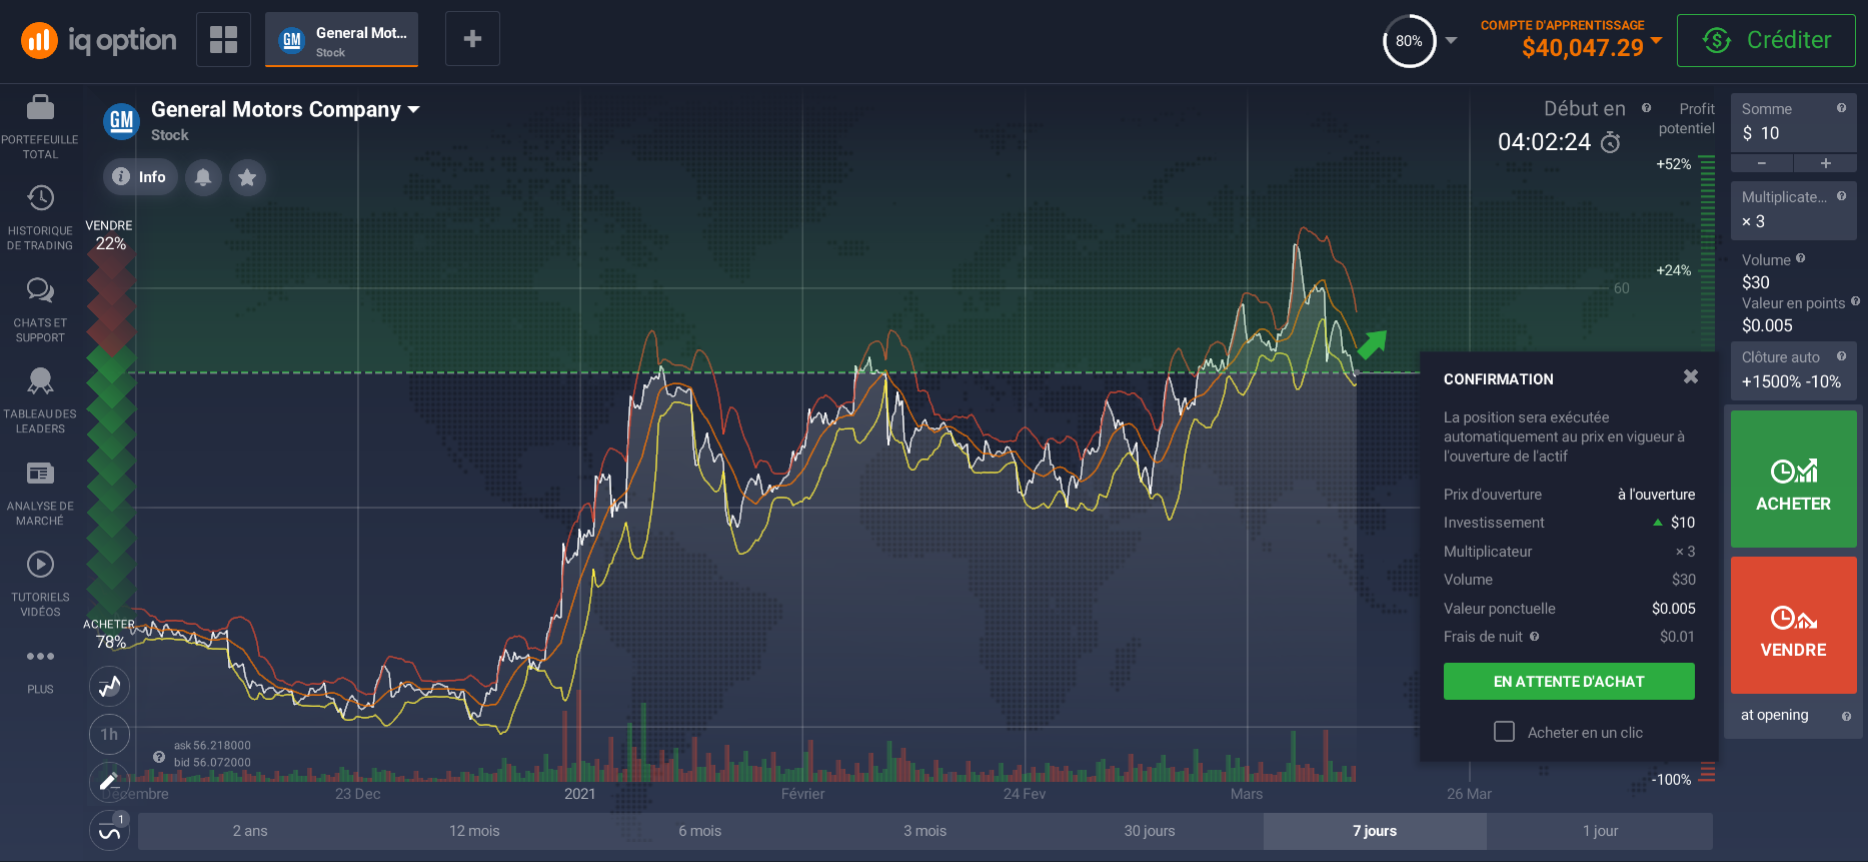1868x862 pixels.
Task: Open indicators icon with badge
Action: [109, 830]
